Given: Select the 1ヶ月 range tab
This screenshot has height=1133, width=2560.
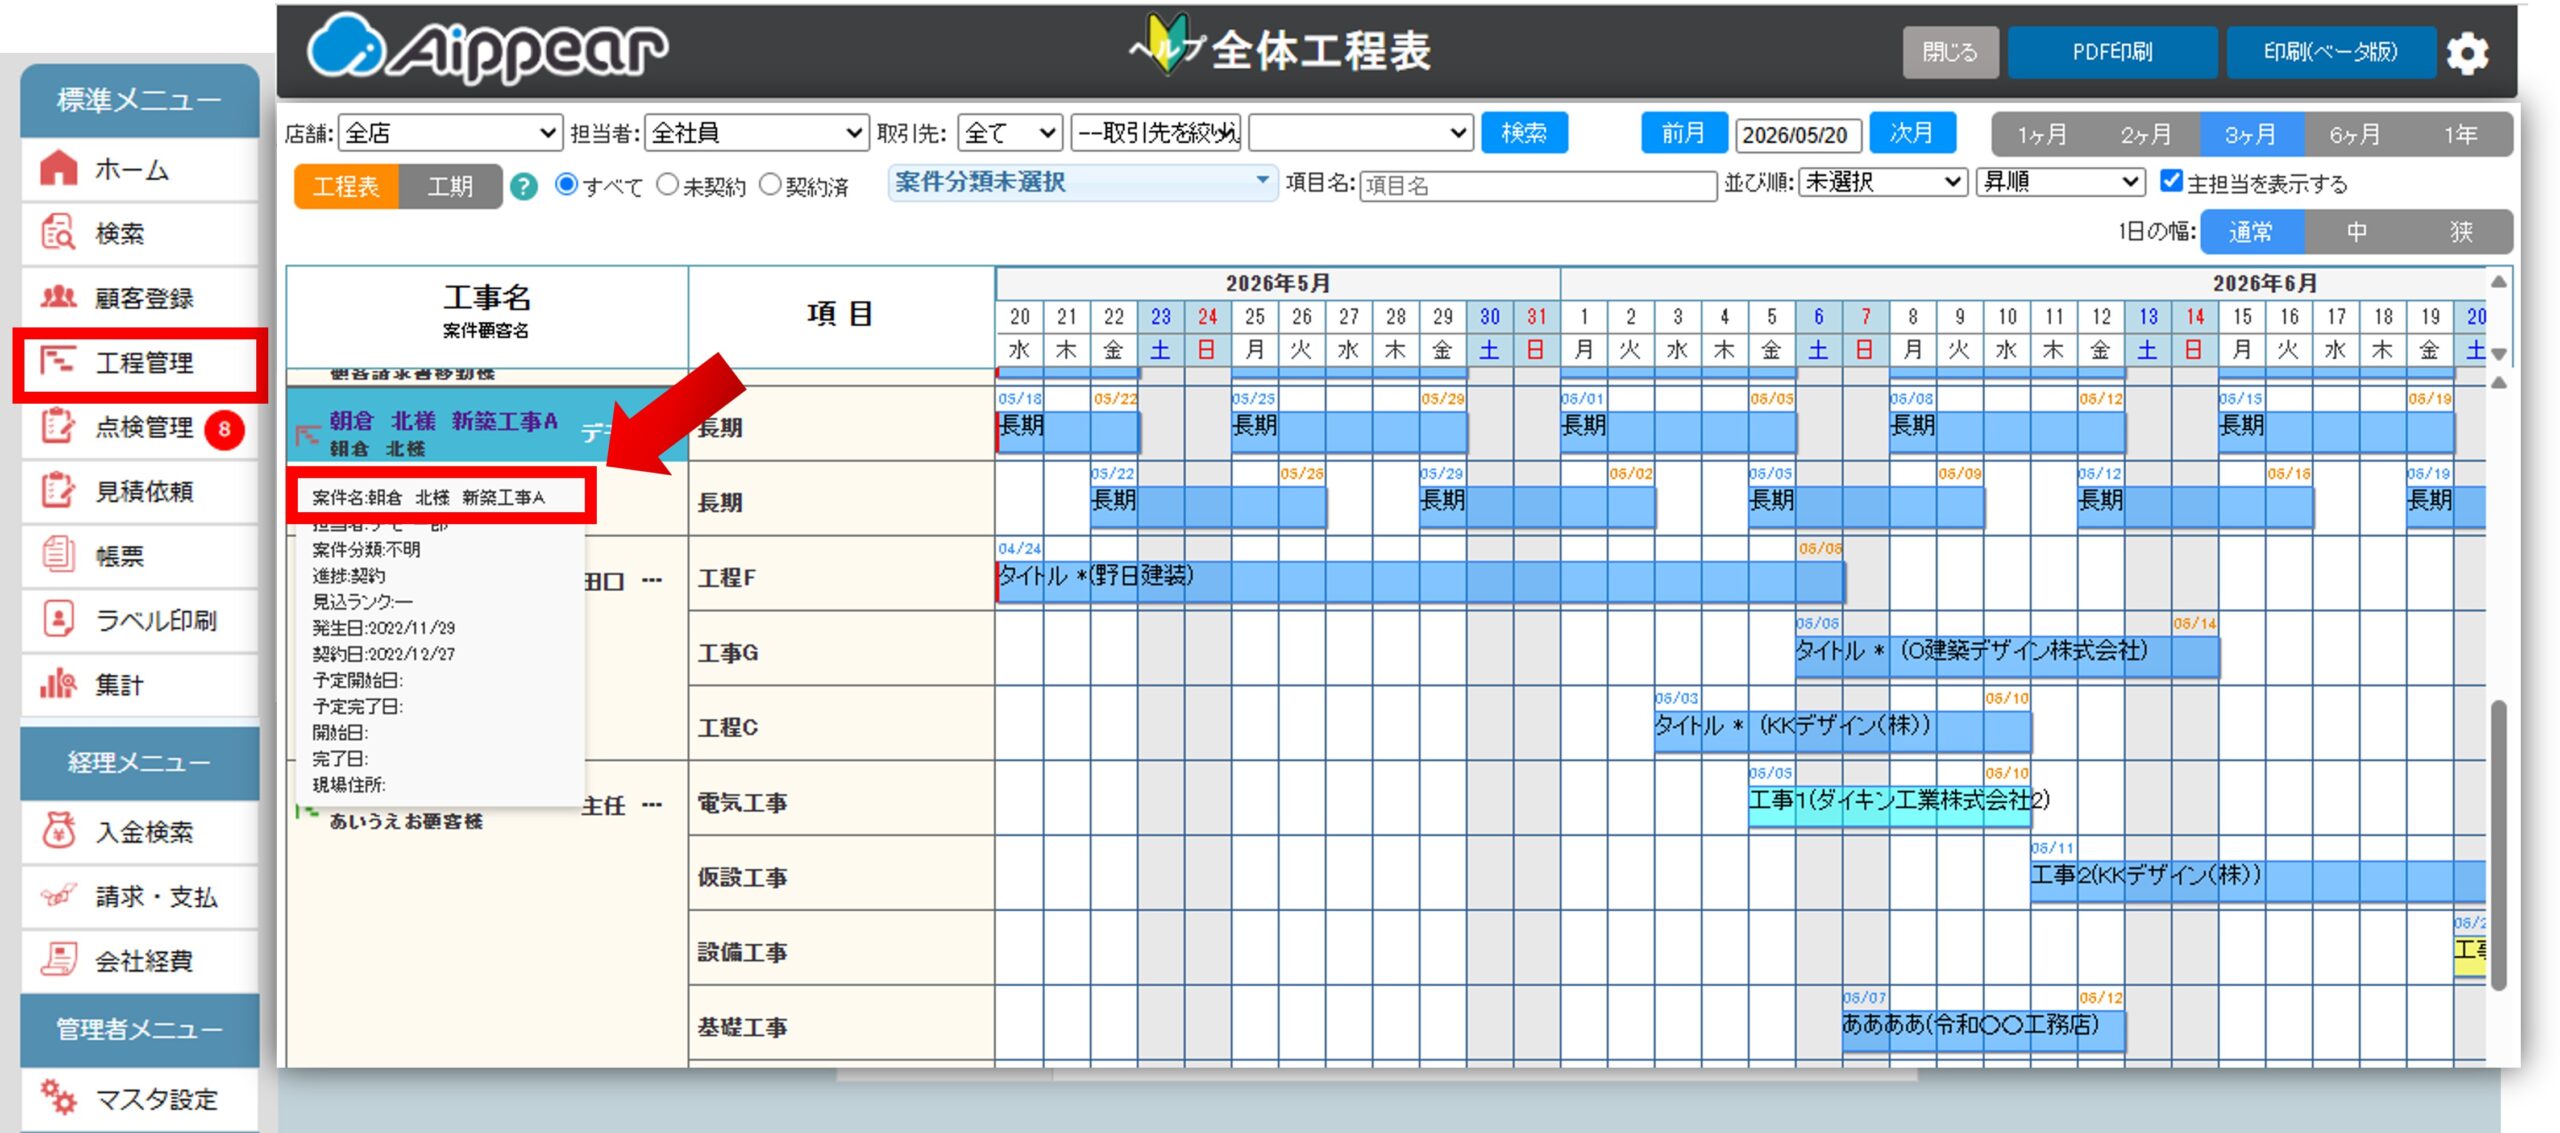Looking at the screenshot, I should pos(2042,134).
